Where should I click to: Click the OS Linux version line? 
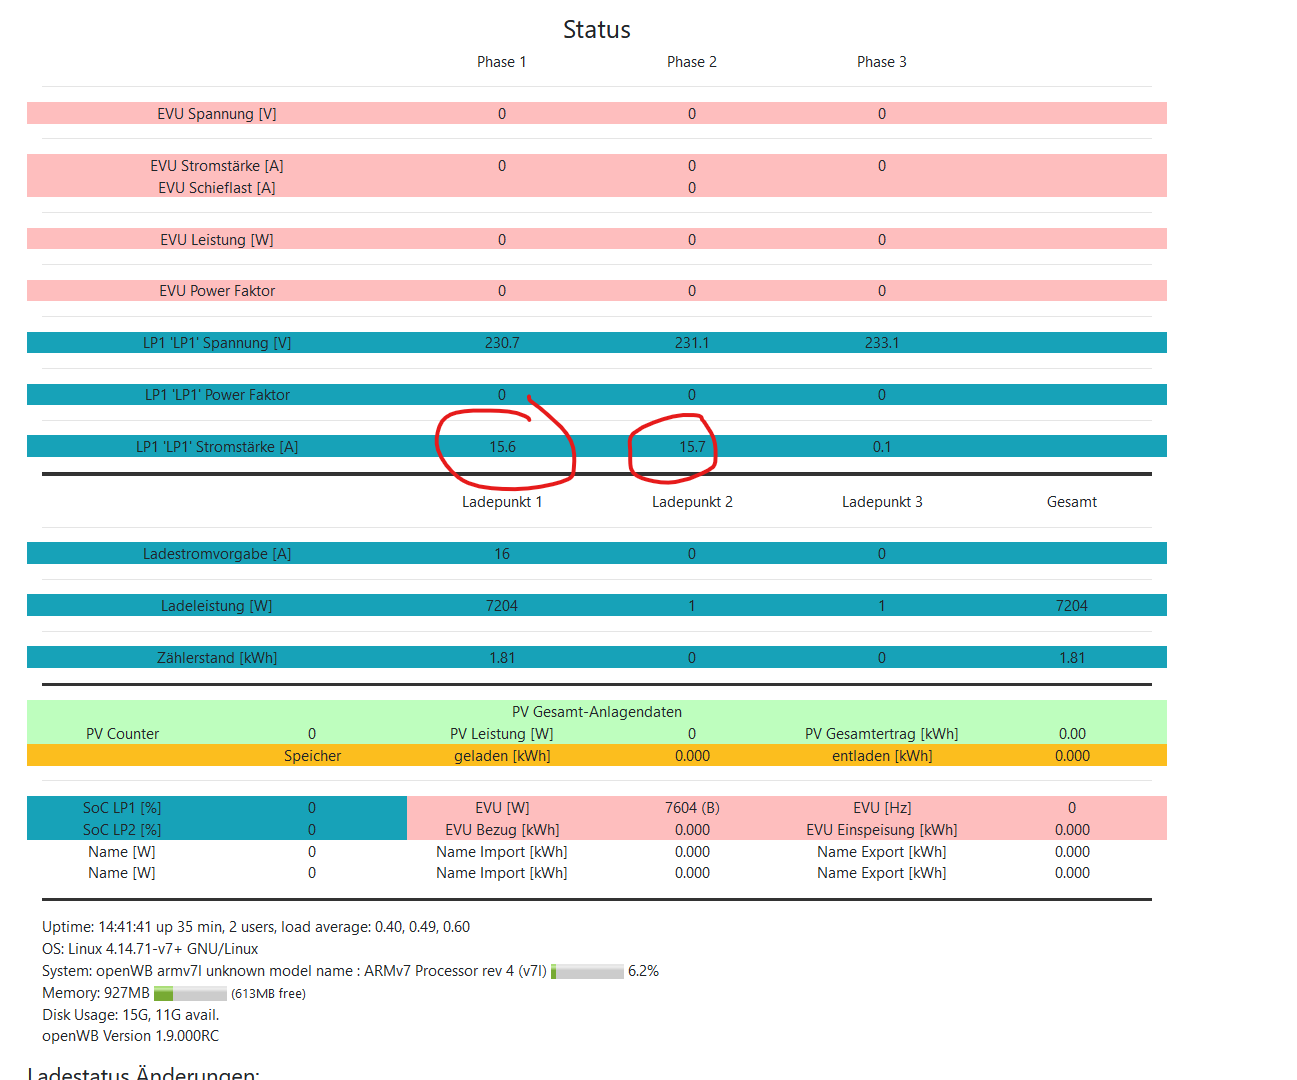150,949
